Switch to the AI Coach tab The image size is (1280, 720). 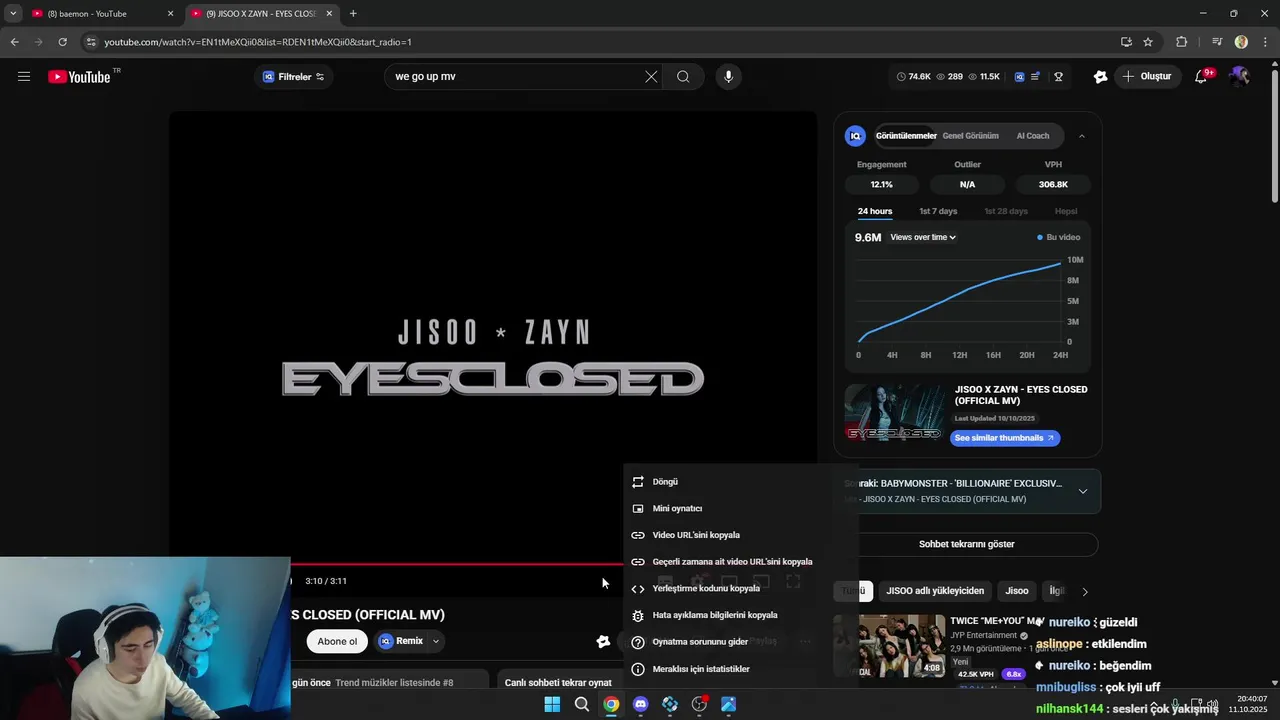click(1033, 136)
